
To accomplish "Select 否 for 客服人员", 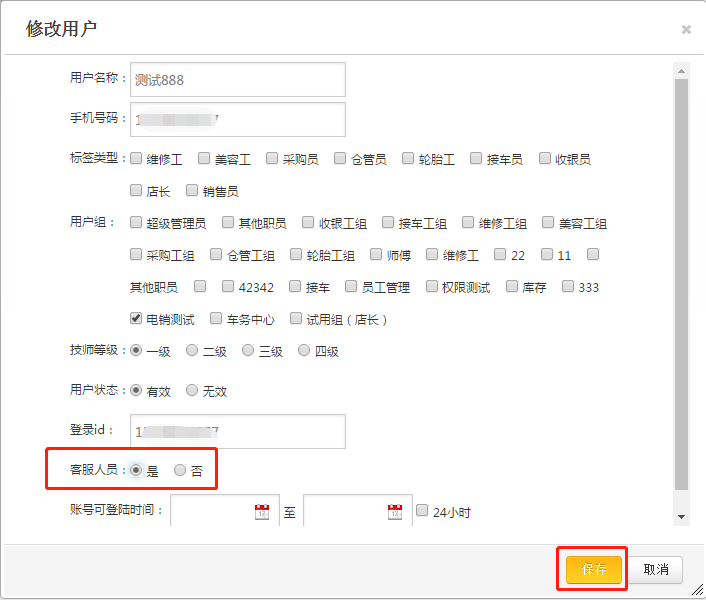I will click(x=180, y=470).
